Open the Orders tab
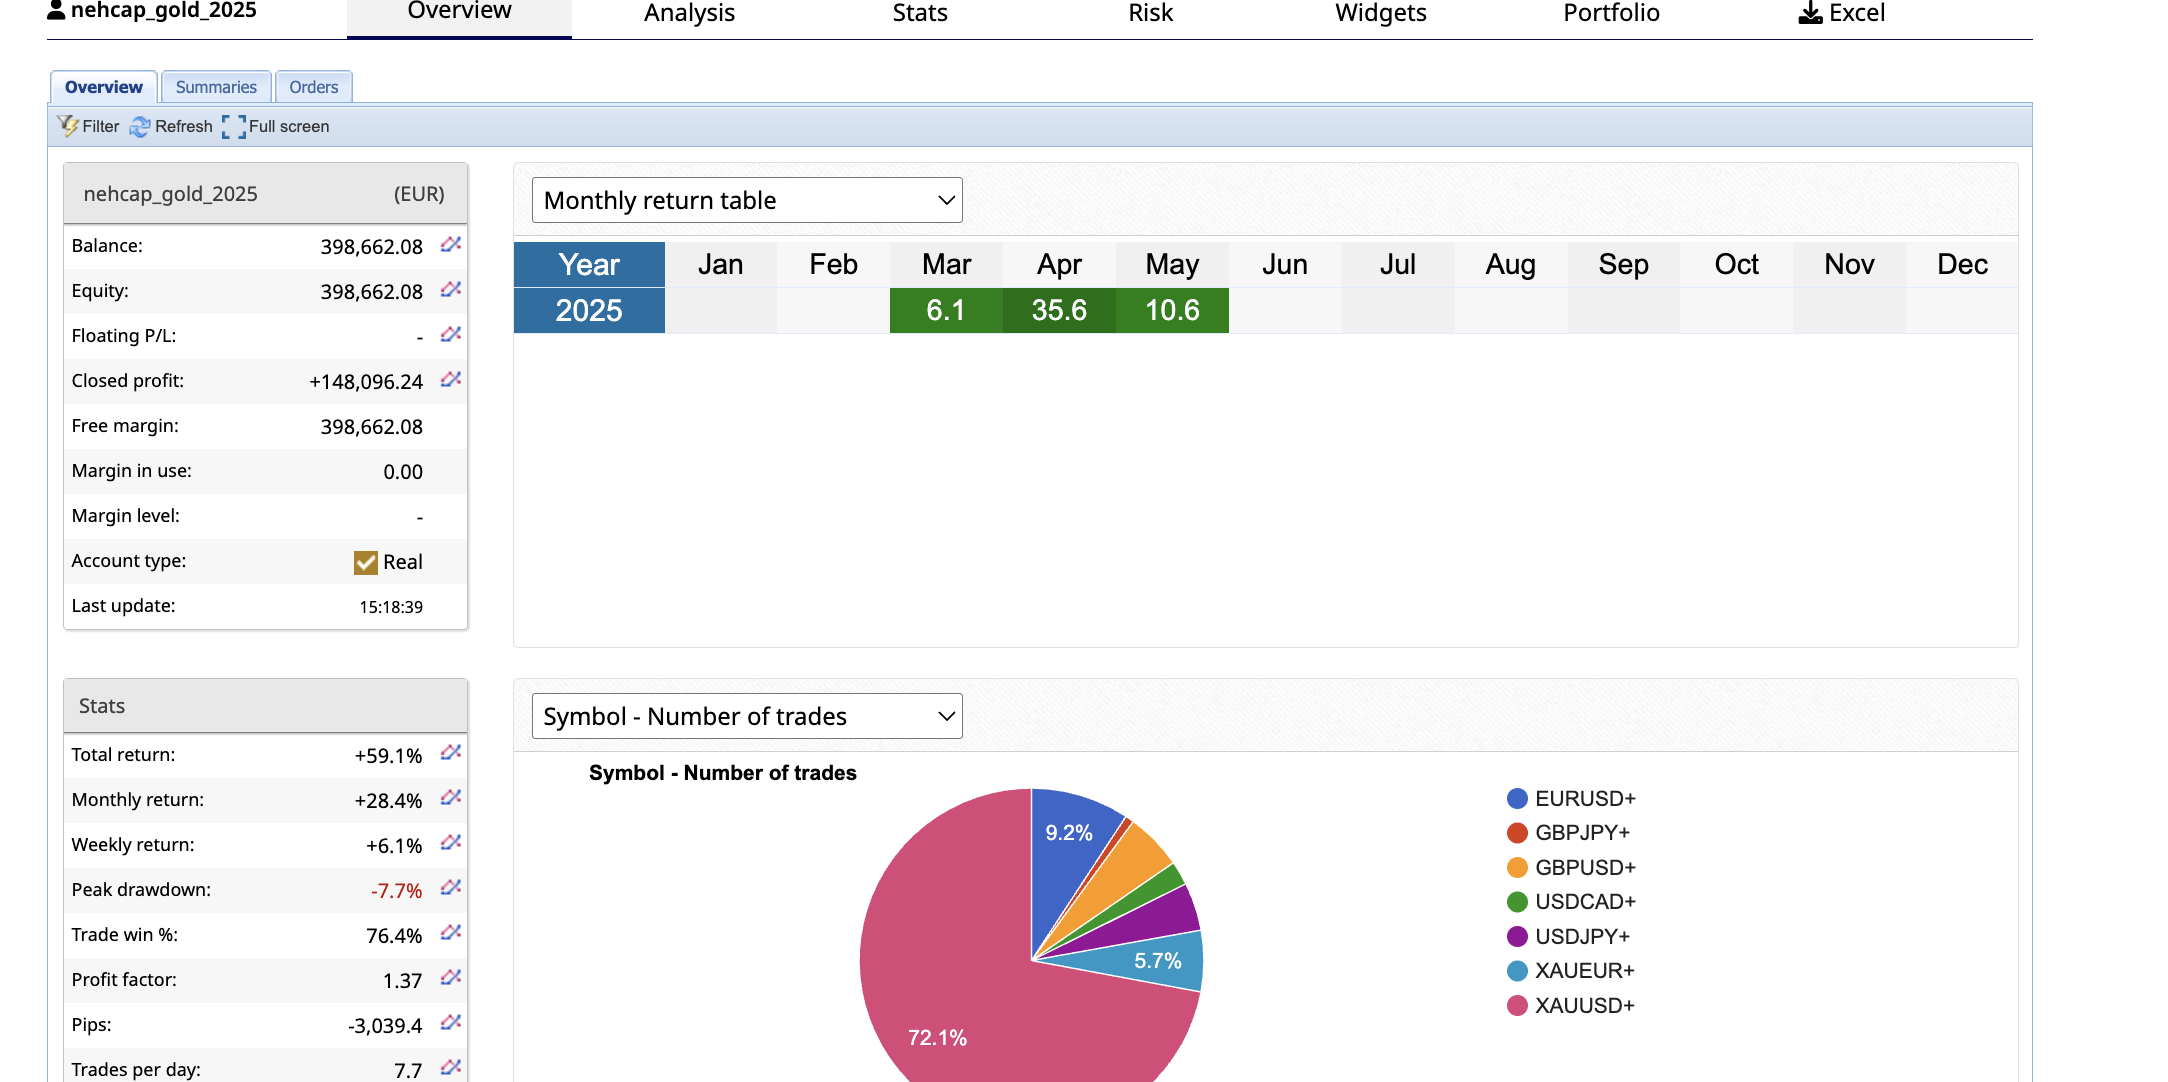2168x1082 pixels. pyautogui.click(x=313, y=87)
